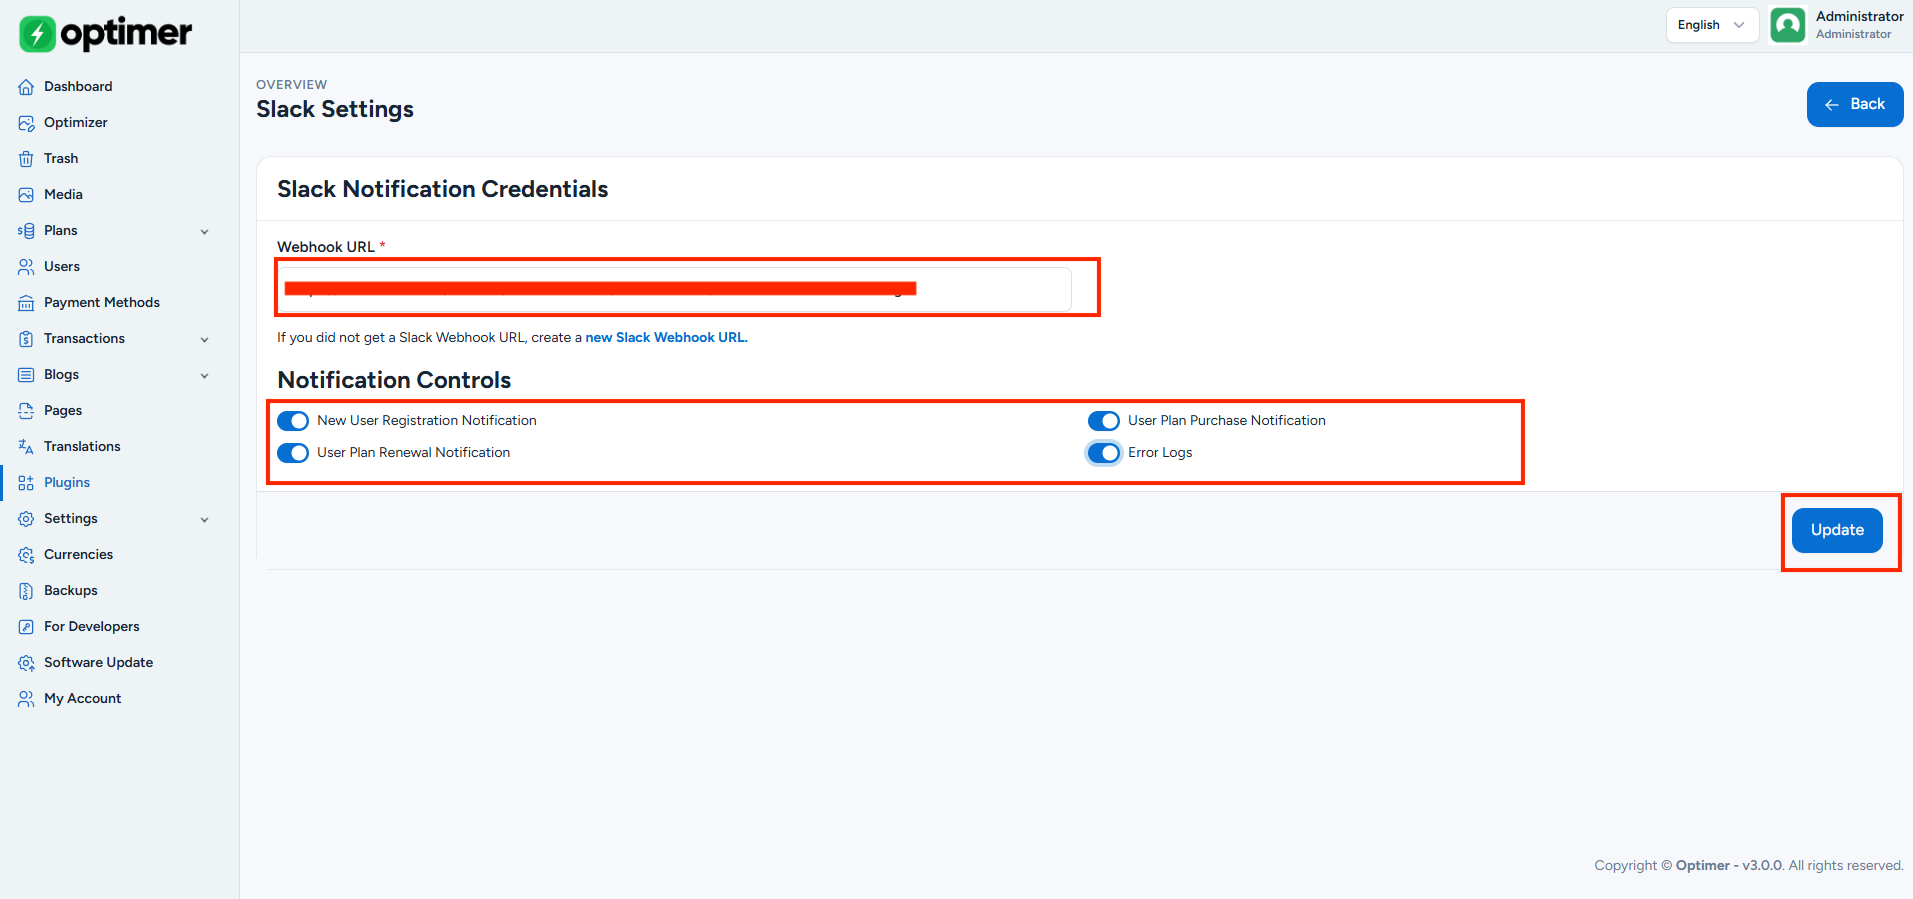Click into the Webhook URL field
This screenshot has height=899, width=1913.
[675, 289]
